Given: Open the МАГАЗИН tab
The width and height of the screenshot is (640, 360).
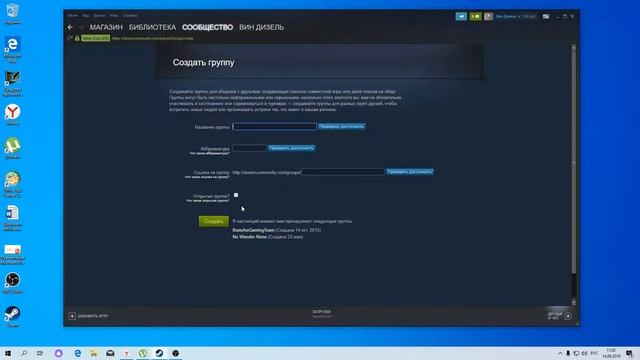Looking at the screenshot, I should tap(106, 27).
